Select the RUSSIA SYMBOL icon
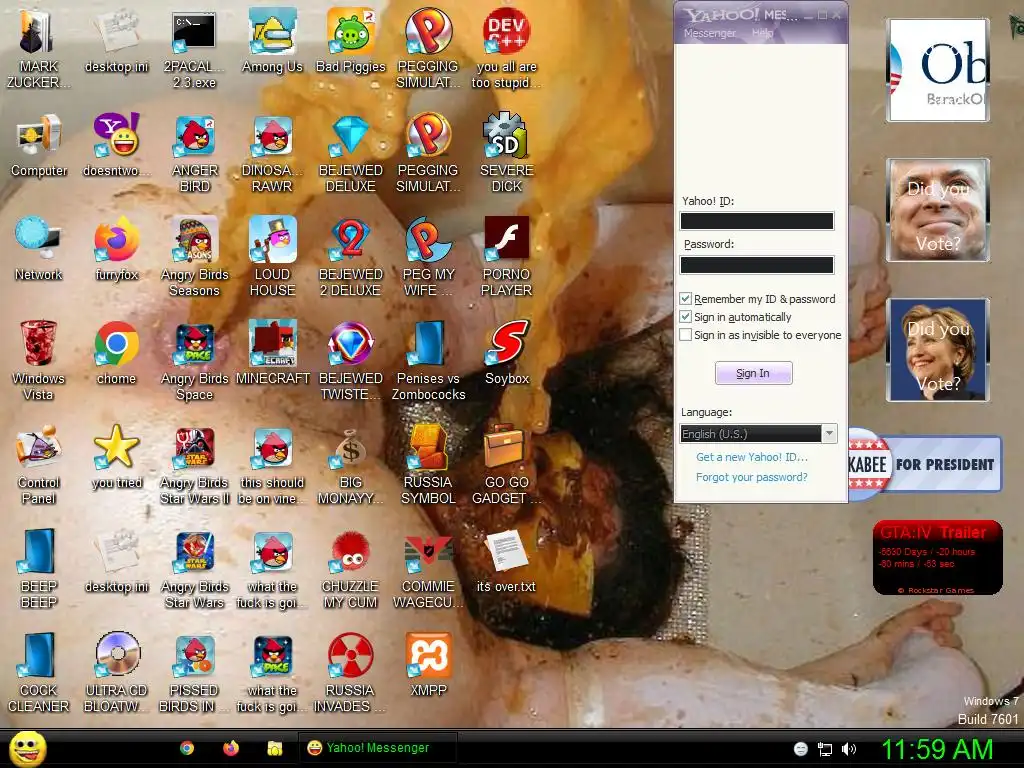 428,464
